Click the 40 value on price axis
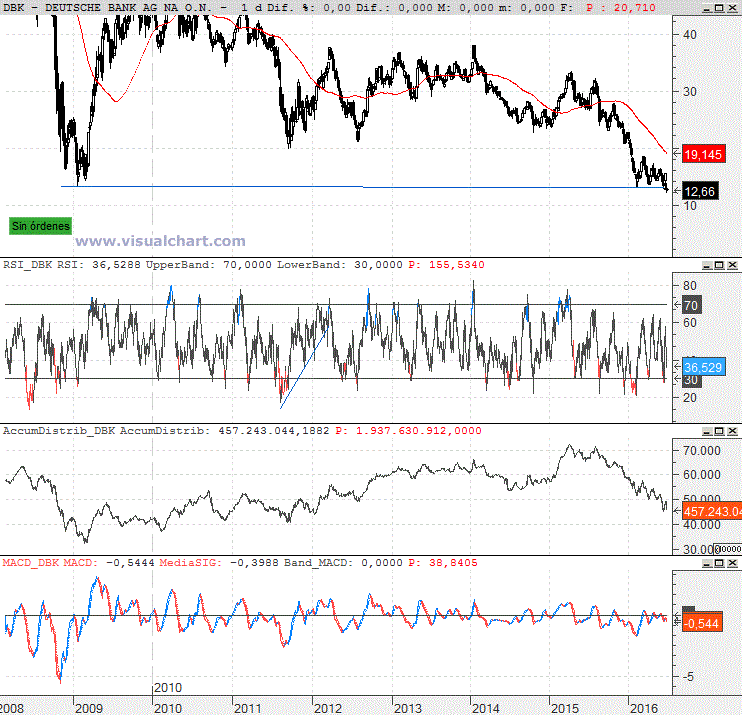This screenshot has height=715, width=742. point(690,35)
